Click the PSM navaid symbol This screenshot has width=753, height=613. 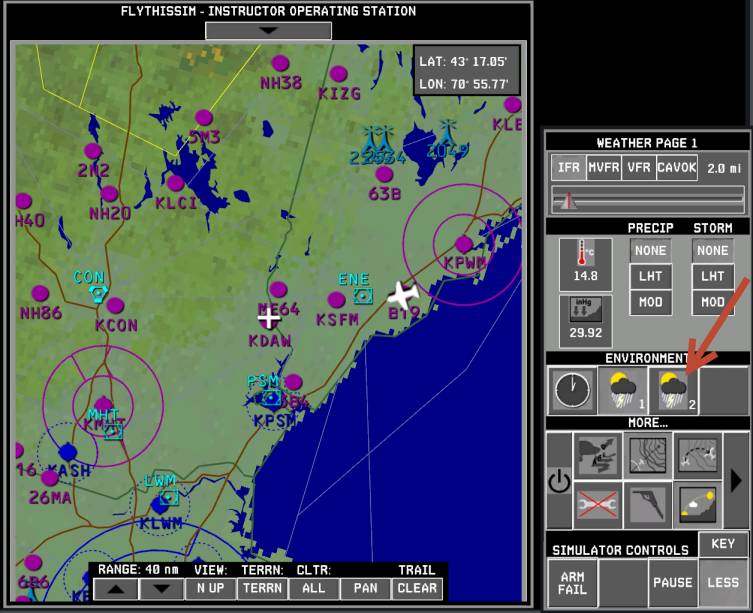271,398
